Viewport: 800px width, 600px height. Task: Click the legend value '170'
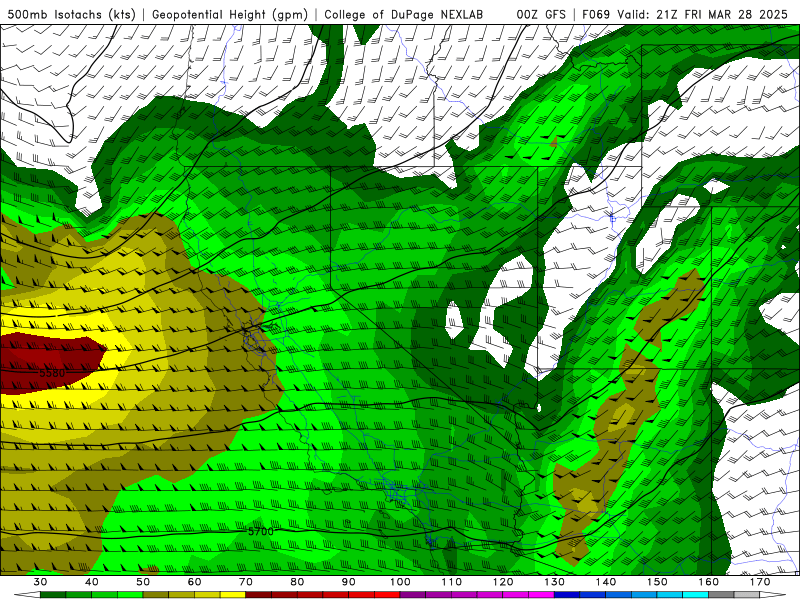click(x=760, y=582)
